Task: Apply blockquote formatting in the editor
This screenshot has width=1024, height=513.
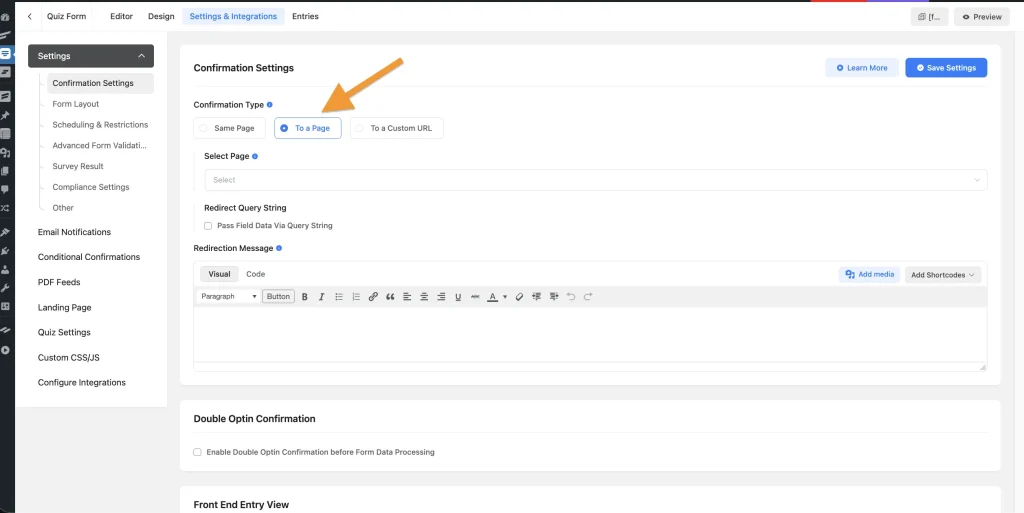Action: 390,297
